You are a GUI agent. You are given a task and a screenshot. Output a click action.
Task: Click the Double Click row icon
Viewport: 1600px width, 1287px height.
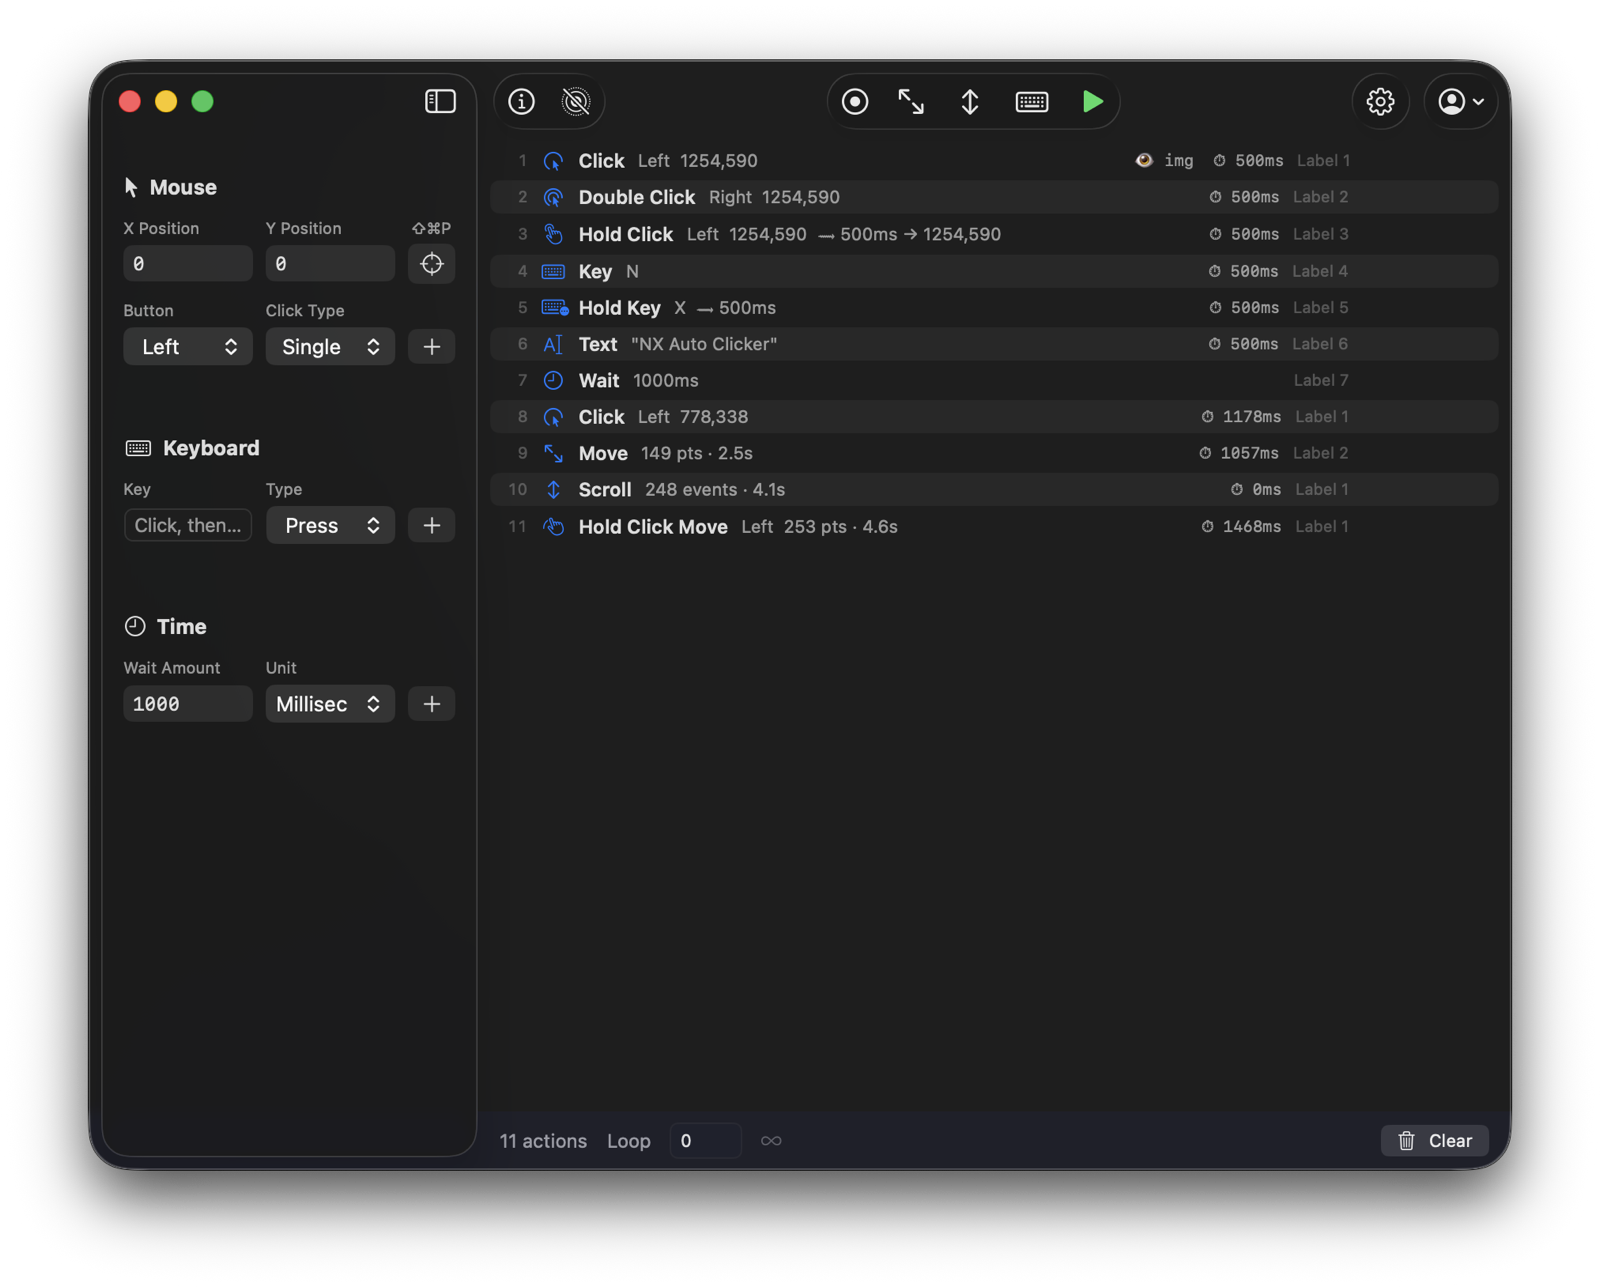pos(553,197)
